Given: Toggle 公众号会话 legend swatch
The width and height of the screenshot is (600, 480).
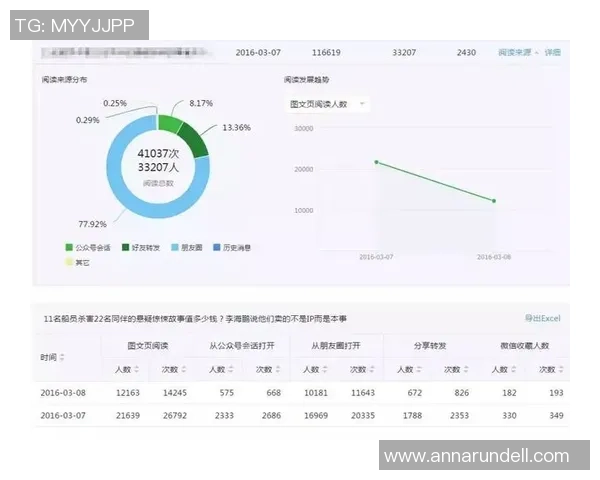Looking at the screenshot, I should 69,247.
